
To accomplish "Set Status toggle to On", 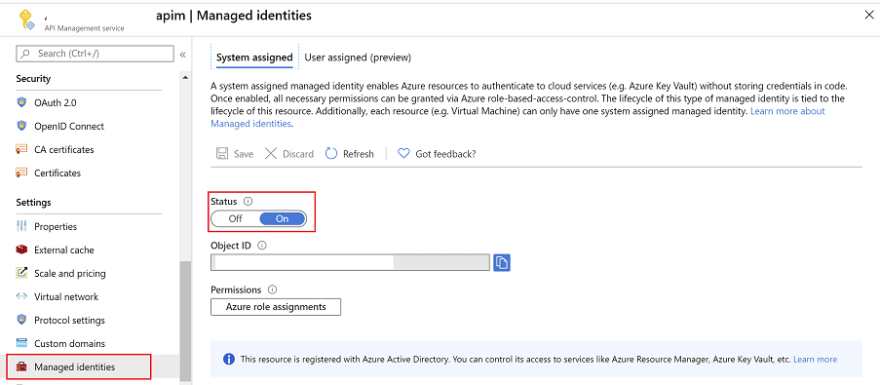I will tap(282, 219).
